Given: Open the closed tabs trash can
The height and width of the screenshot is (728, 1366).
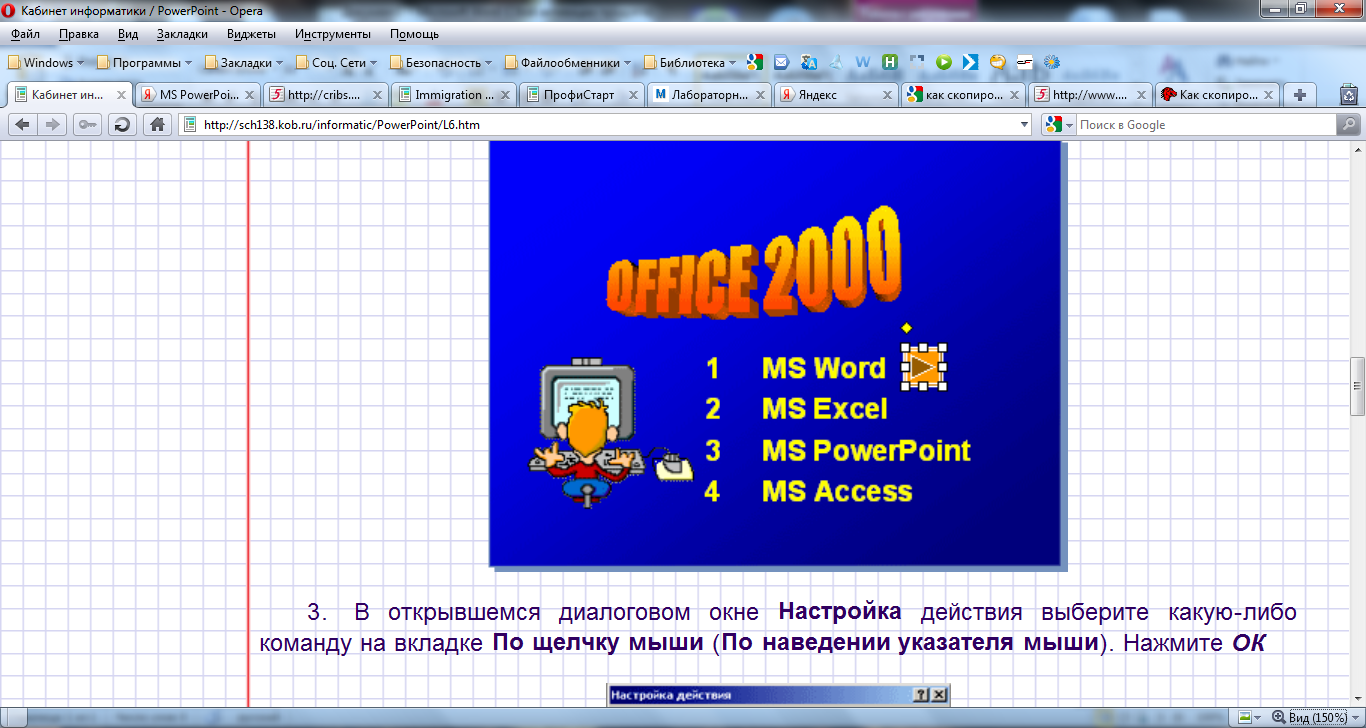Looking at the screenshot, I should tap(1348, 95).
